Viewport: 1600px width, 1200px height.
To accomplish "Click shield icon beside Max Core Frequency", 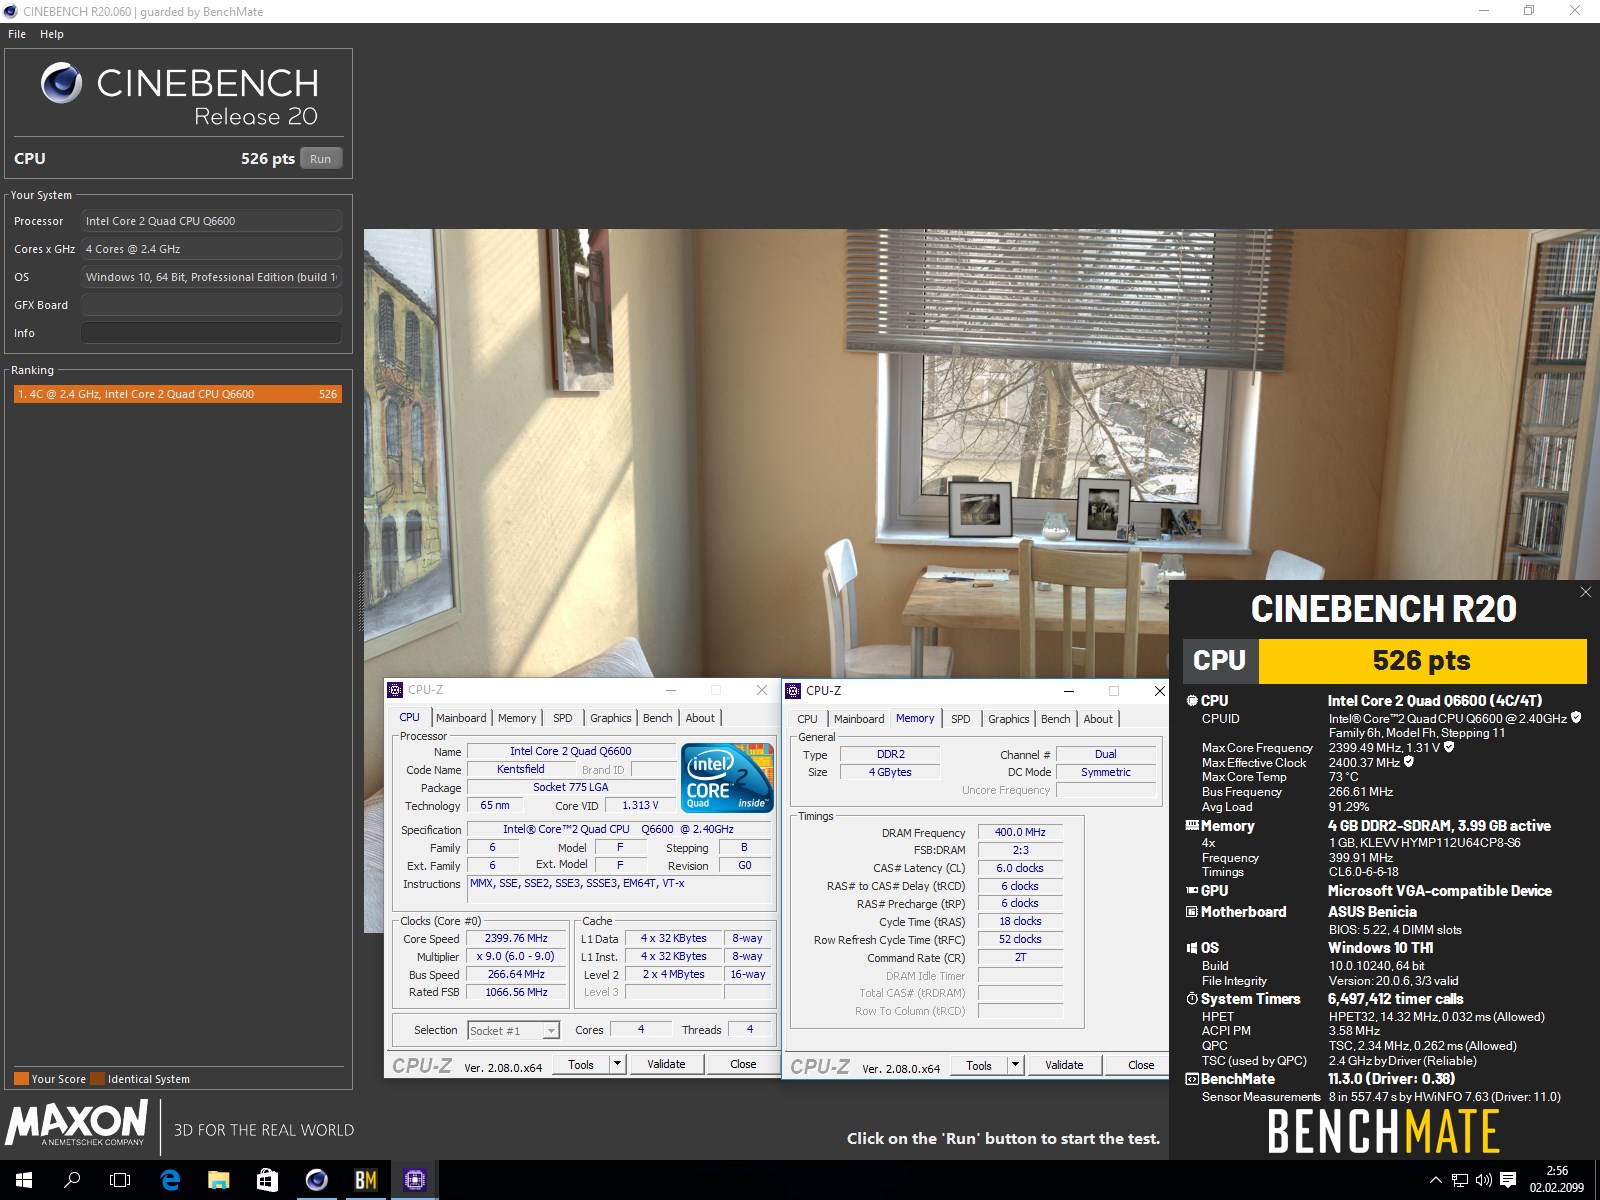I will pyautogui.click(x=1449, y=746).
